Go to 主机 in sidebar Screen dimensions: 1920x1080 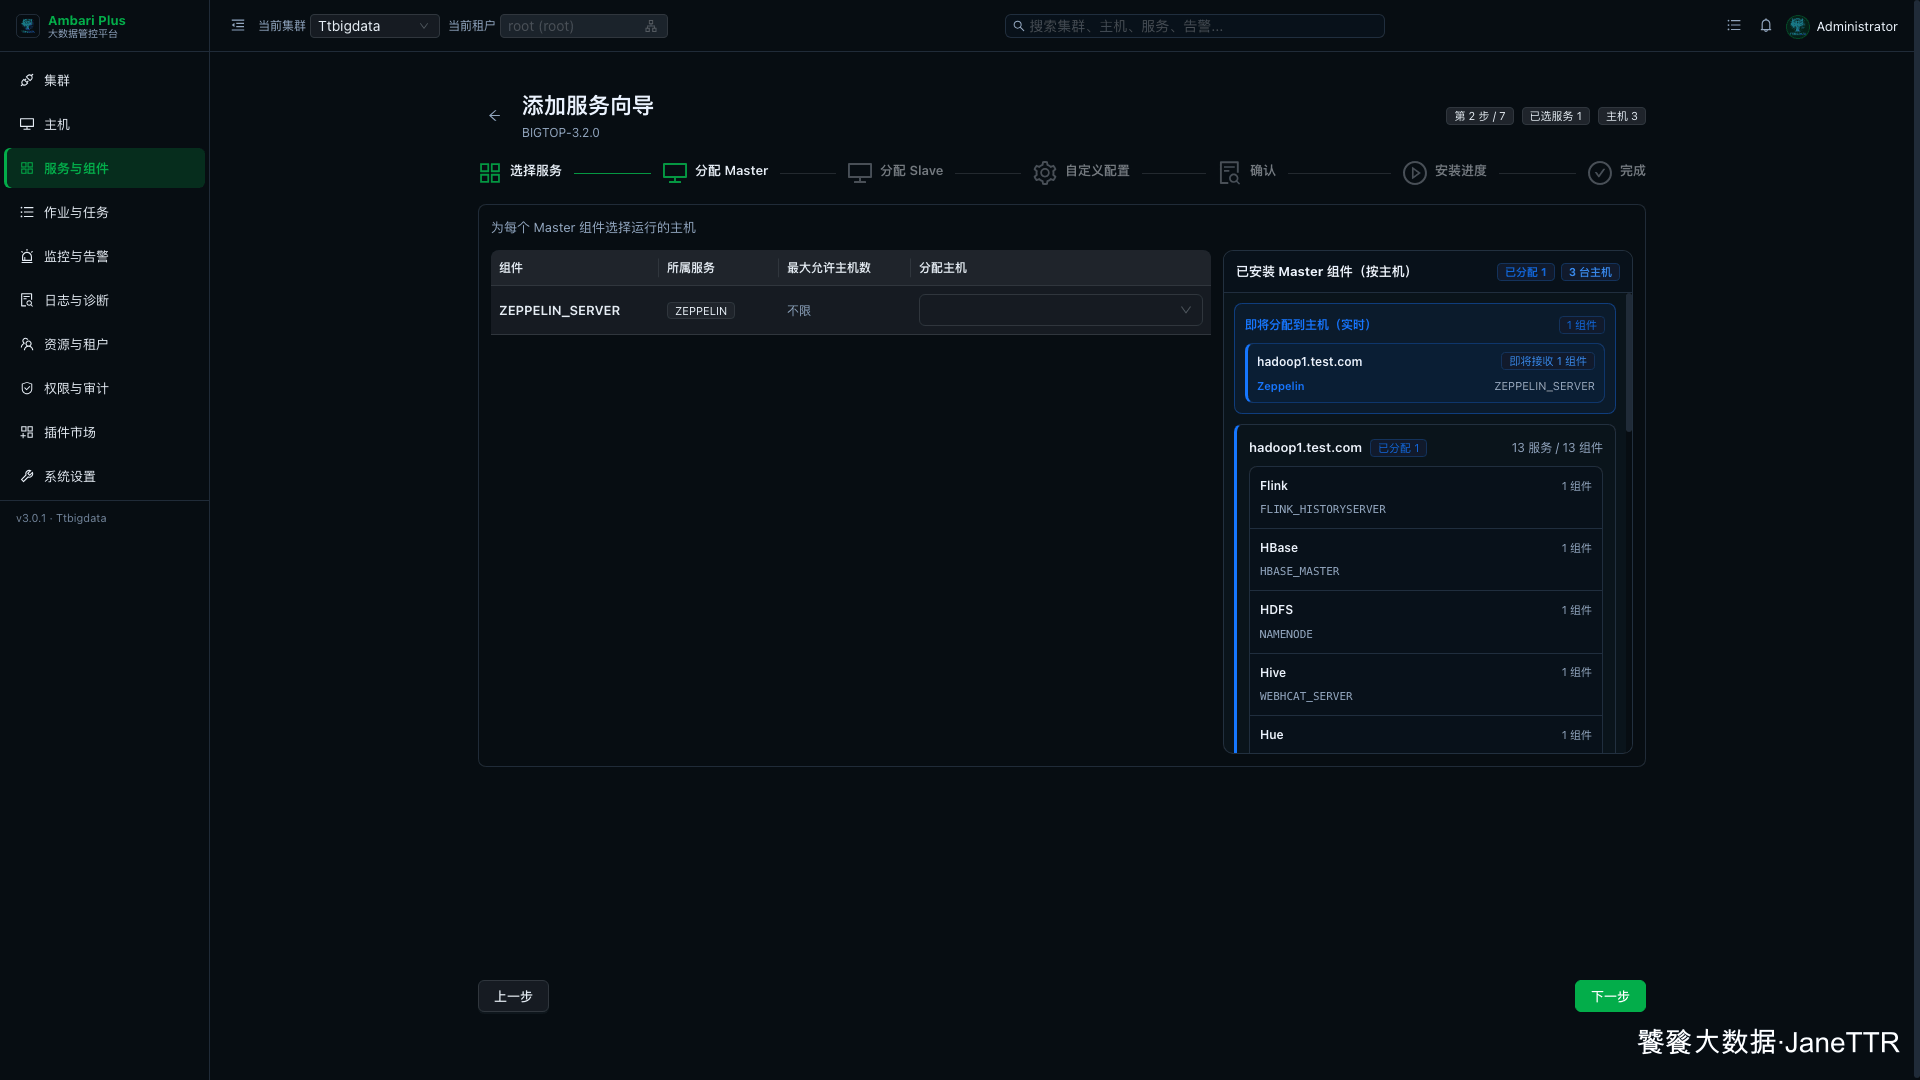pyautogui.click(x=105, y=124)
